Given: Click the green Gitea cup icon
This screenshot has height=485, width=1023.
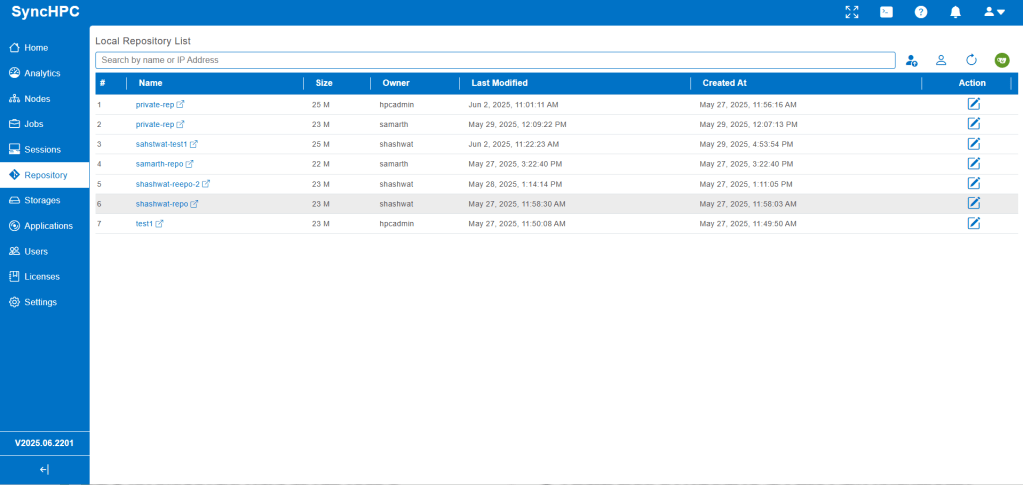Looking at the screenshot, I should pyautogui.click(x=1001, y=60).
